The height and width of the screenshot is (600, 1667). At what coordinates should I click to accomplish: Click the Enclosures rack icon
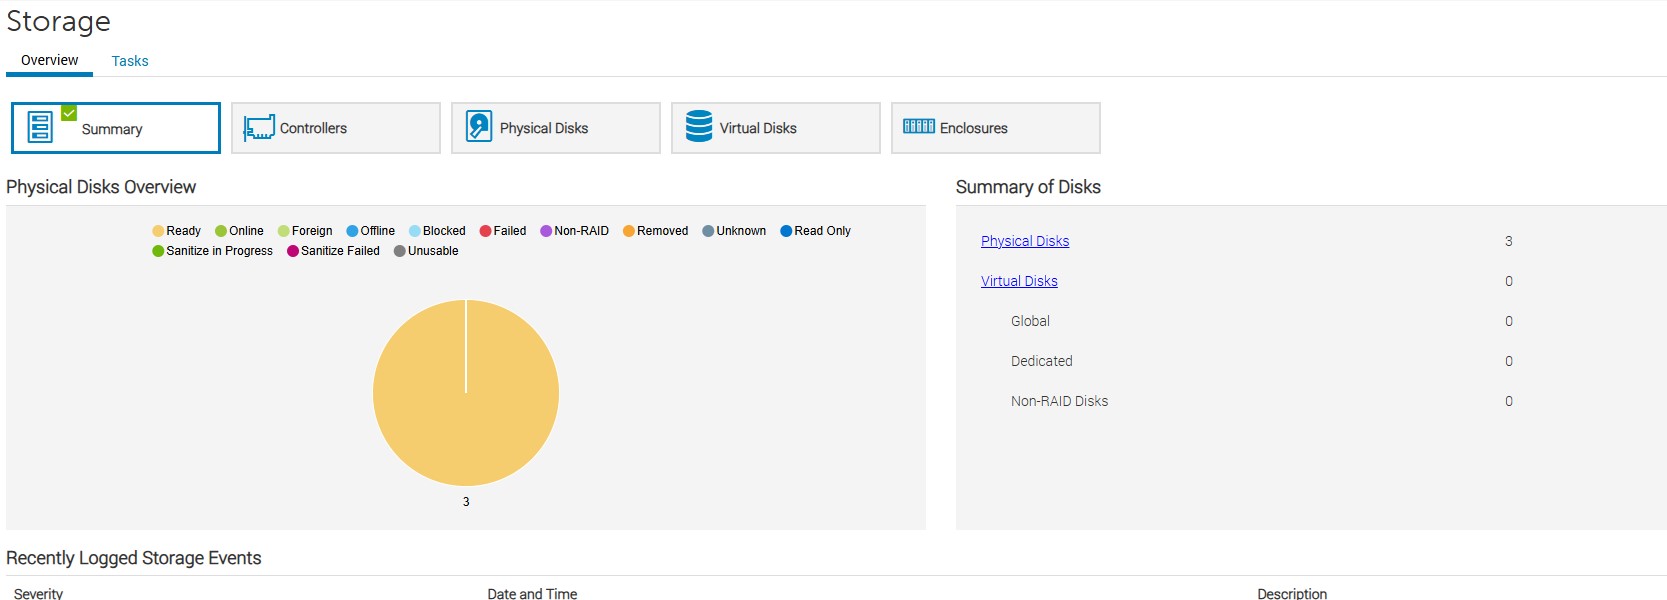[918, 126]
